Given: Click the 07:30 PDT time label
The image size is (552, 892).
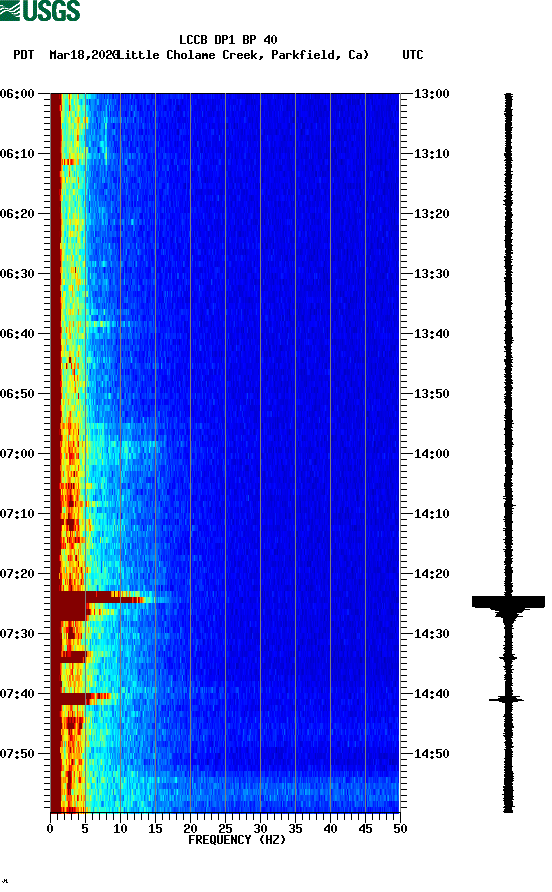Looking at the screenshot, I should [x=18, y=634].
